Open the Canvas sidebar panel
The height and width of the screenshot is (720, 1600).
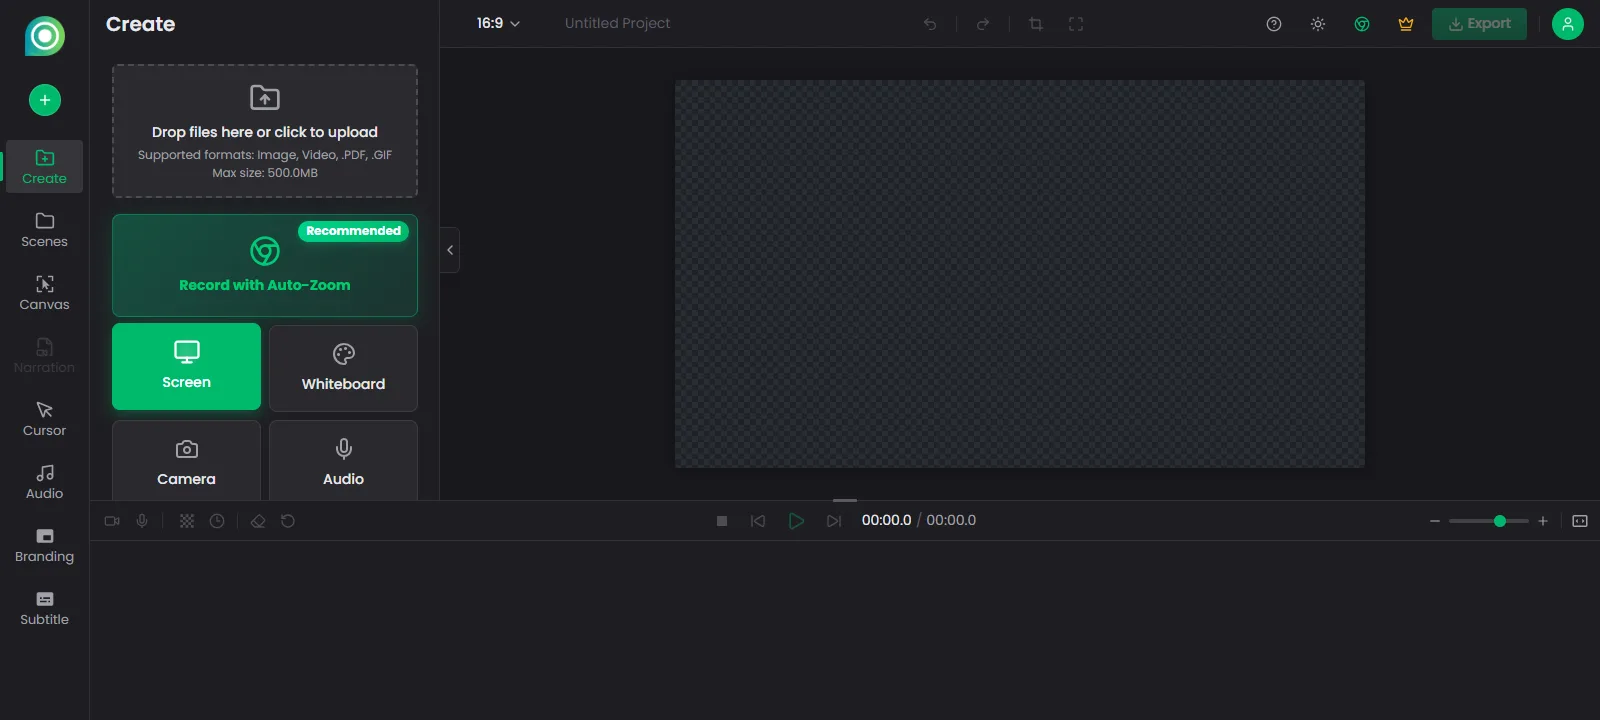44,293
